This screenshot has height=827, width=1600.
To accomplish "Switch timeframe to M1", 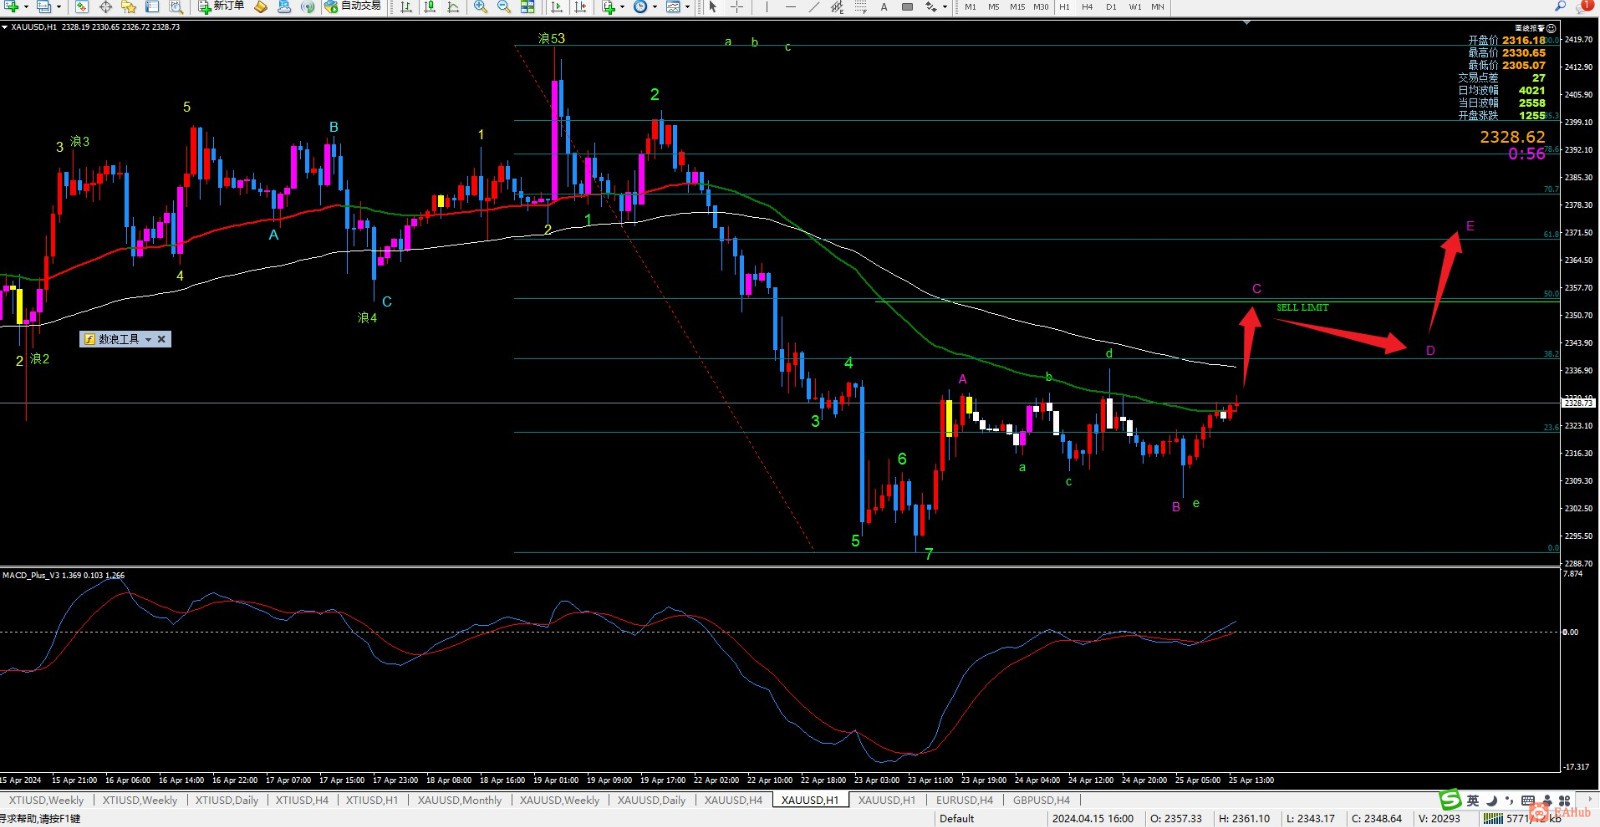I will 970,7.
